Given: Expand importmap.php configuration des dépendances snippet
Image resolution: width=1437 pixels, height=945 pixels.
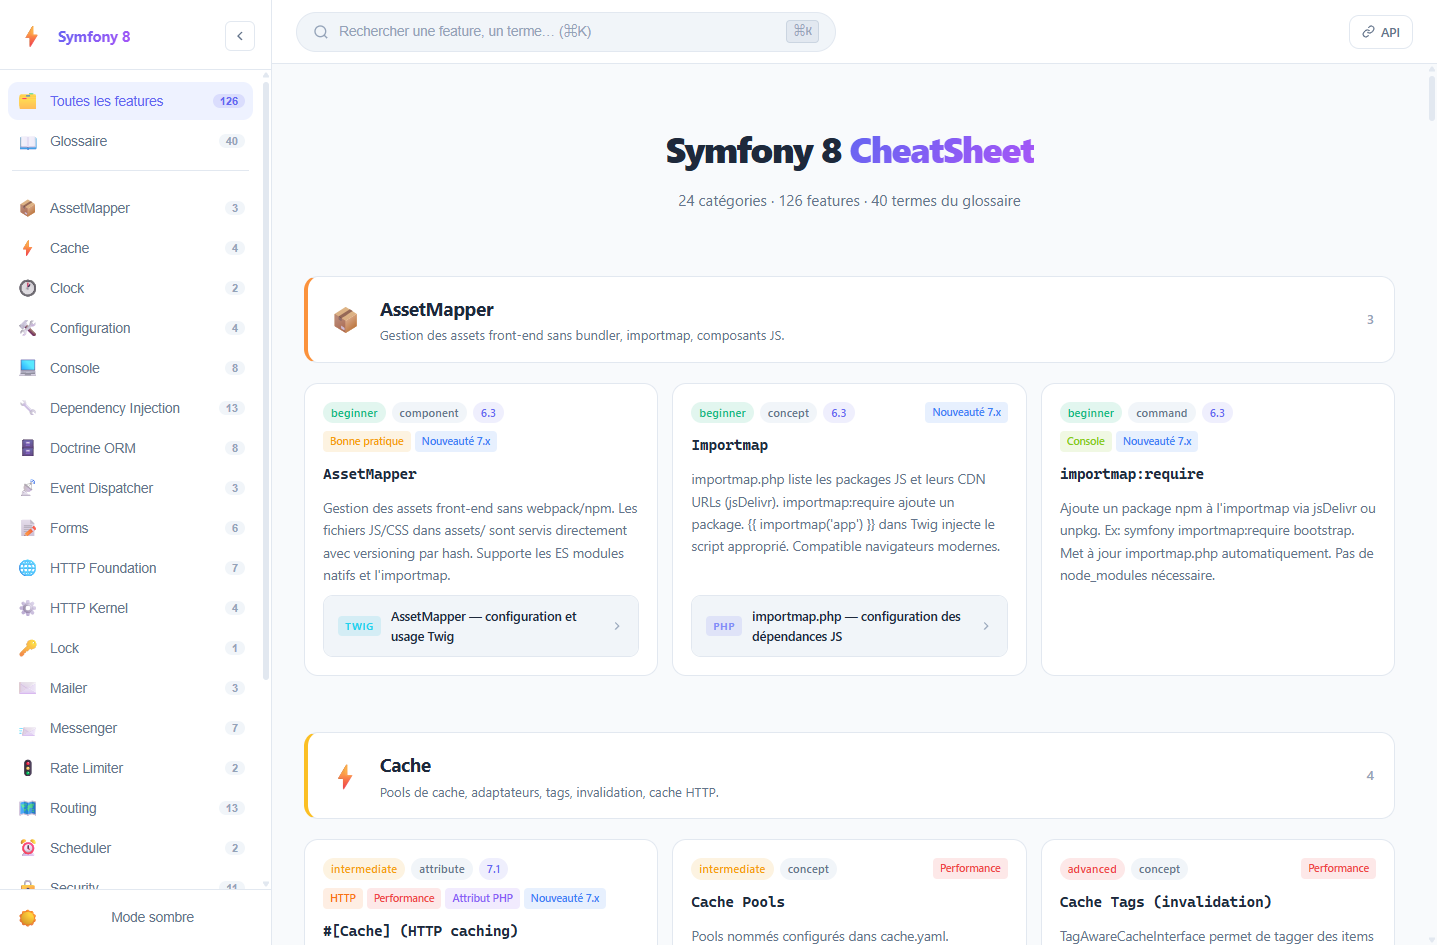Looking at the screenshot, I should (849, 626).
